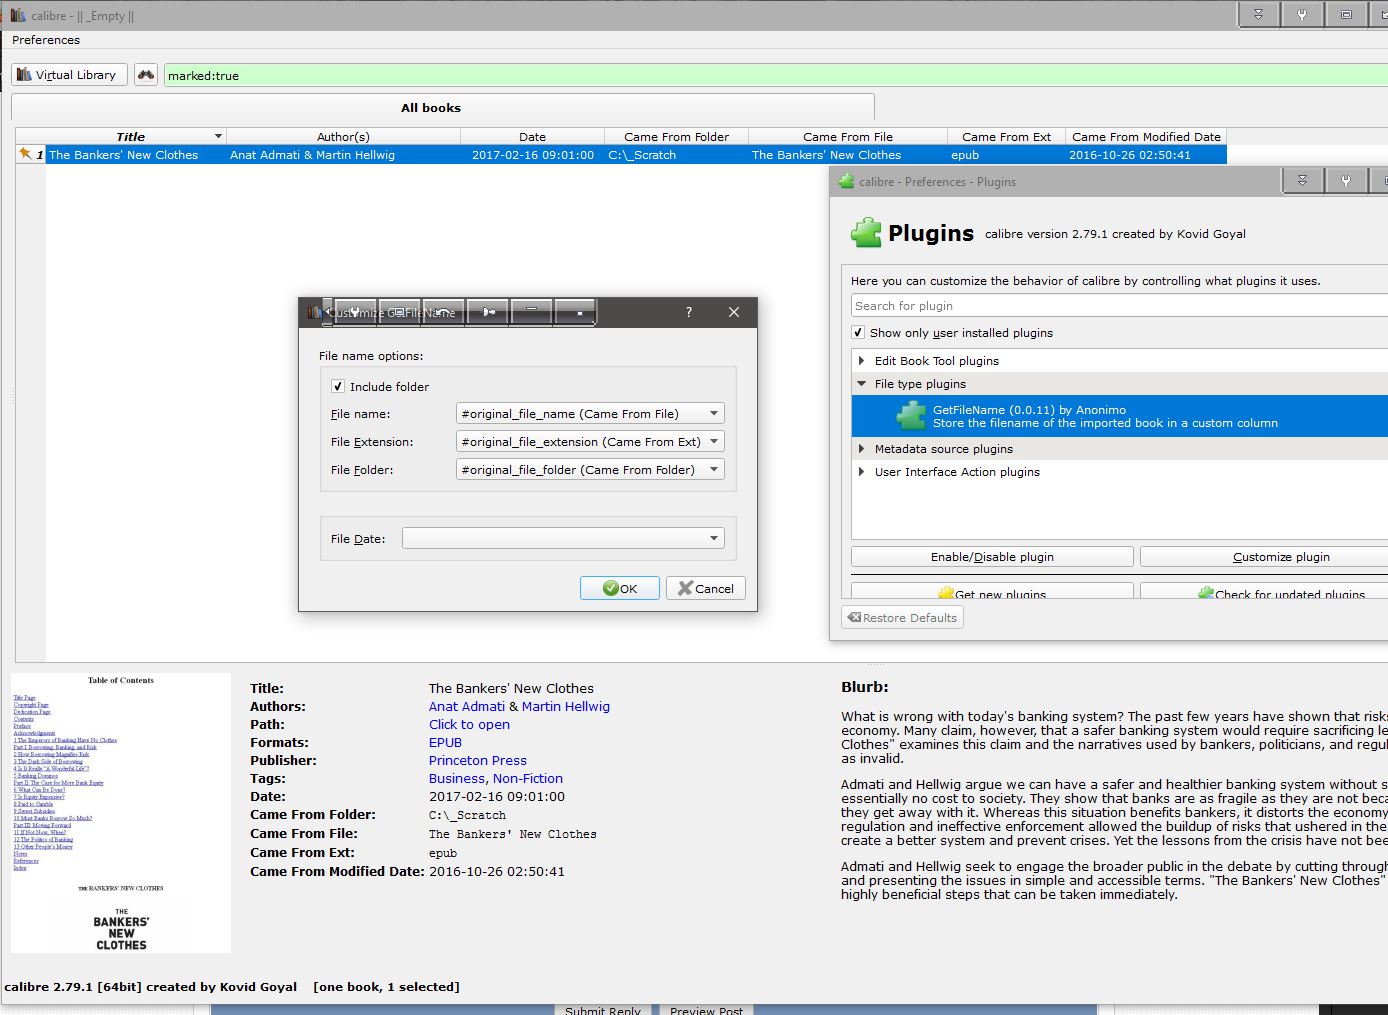Follow the Click to open path link
The height and width of the screenshot is (1015, 1388).
click(x=469, y=724)
